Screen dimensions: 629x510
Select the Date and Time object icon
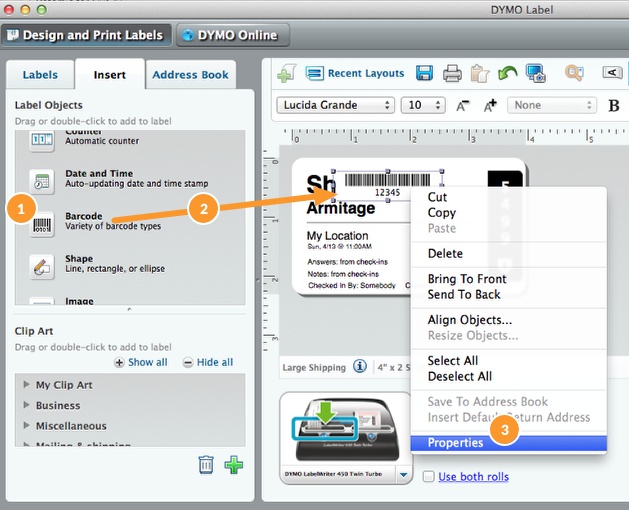pos(42,181)
